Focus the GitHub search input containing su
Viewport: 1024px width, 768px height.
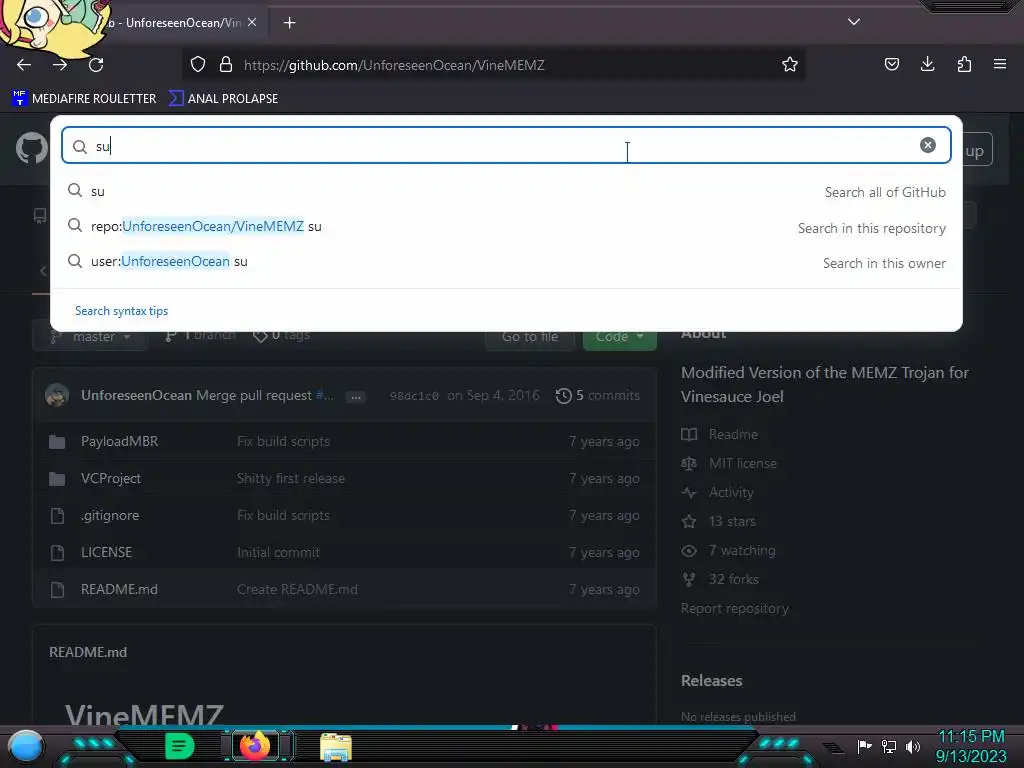tap(505, 145)
